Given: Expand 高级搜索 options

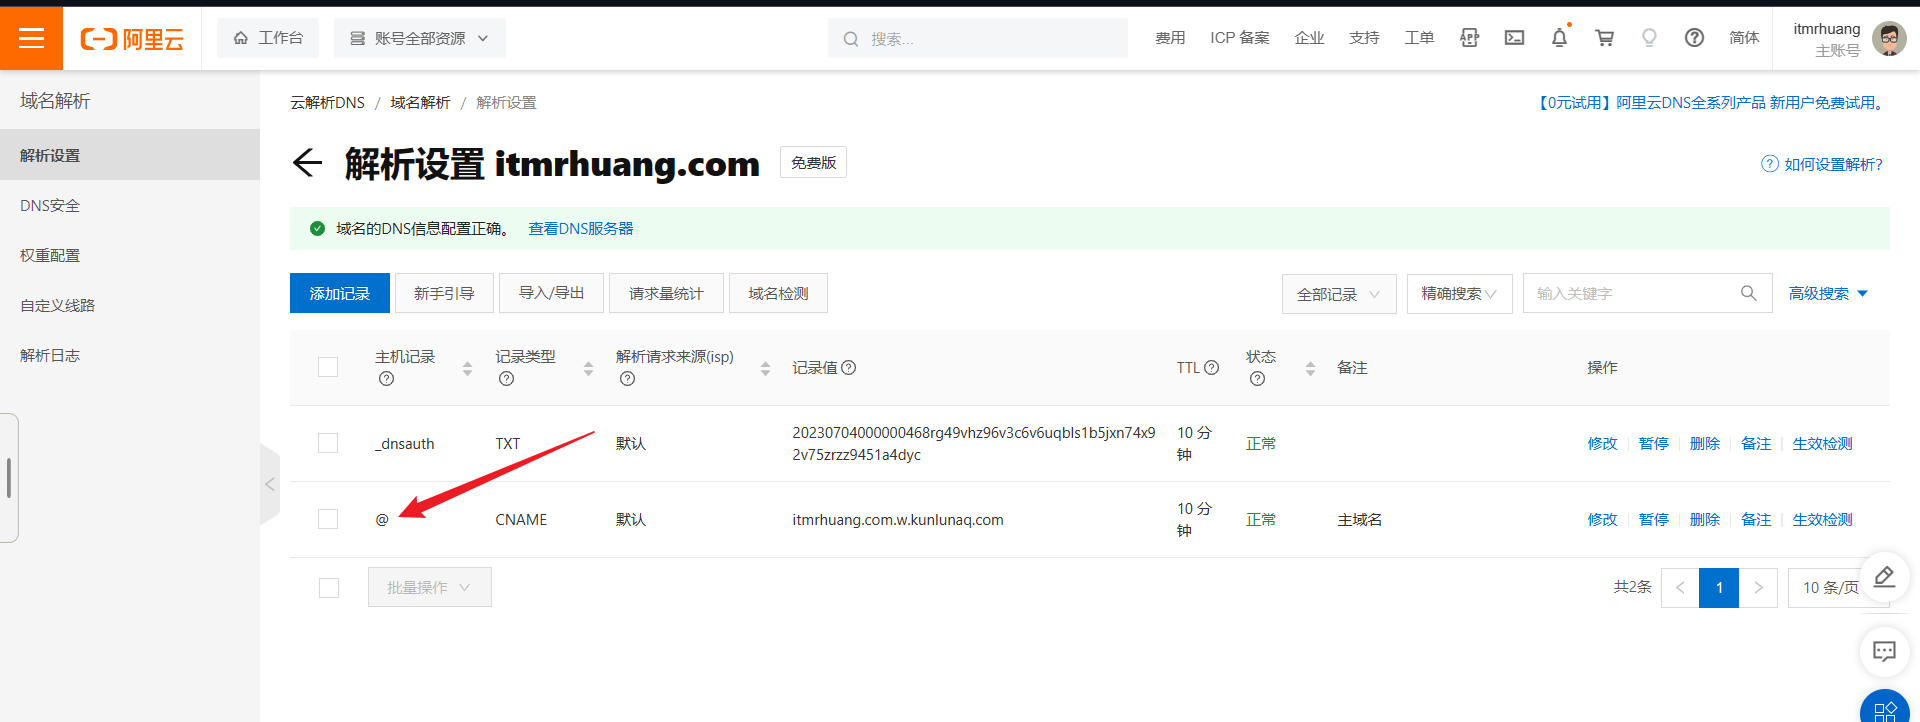Looking at the screenshot, I should (x=1828, y=293).
